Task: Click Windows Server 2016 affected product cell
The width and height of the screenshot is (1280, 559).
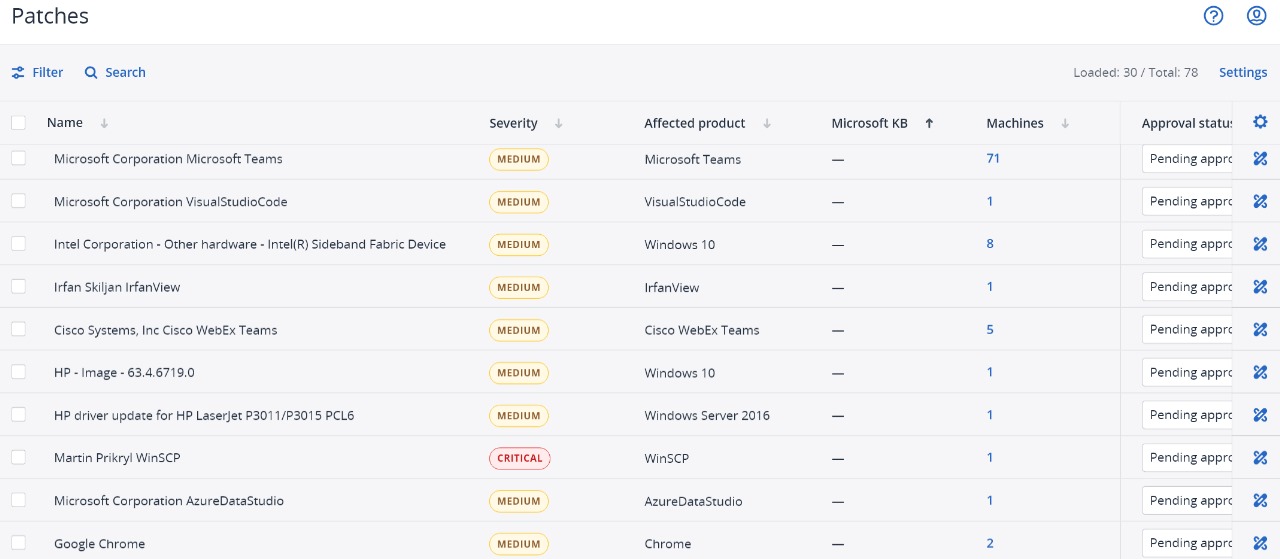Action: click(707, 415)
